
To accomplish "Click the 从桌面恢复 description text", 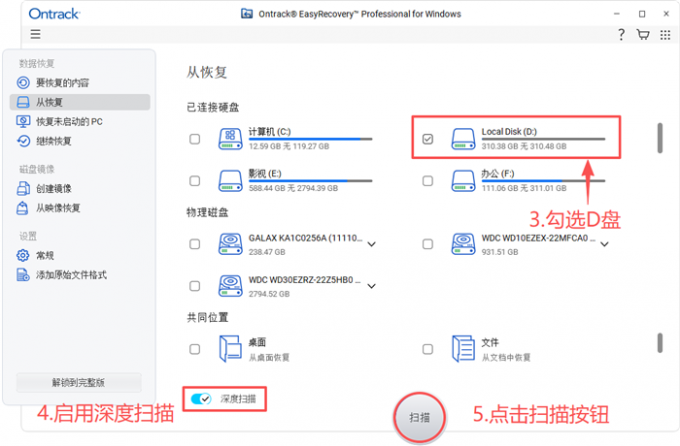I will (x=269, y=357).
